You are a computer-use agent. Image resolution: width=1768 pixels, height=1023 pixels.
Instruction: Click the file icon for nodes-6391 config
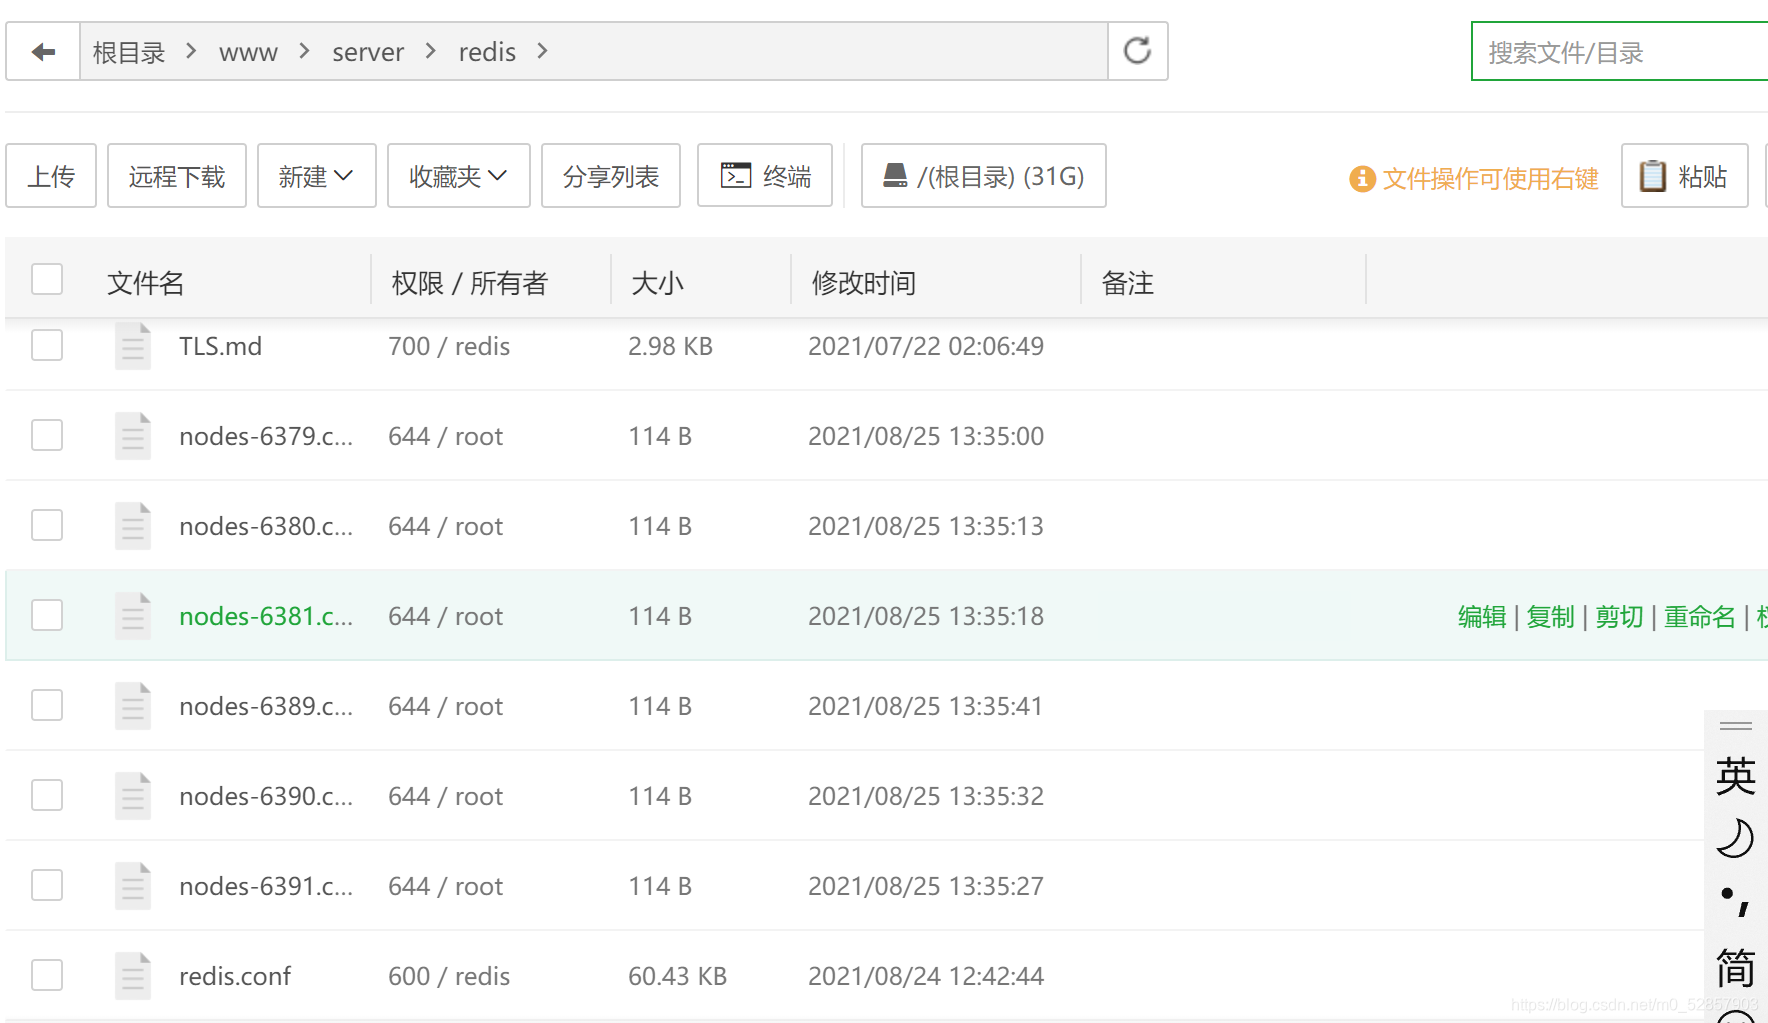(133, 886)
